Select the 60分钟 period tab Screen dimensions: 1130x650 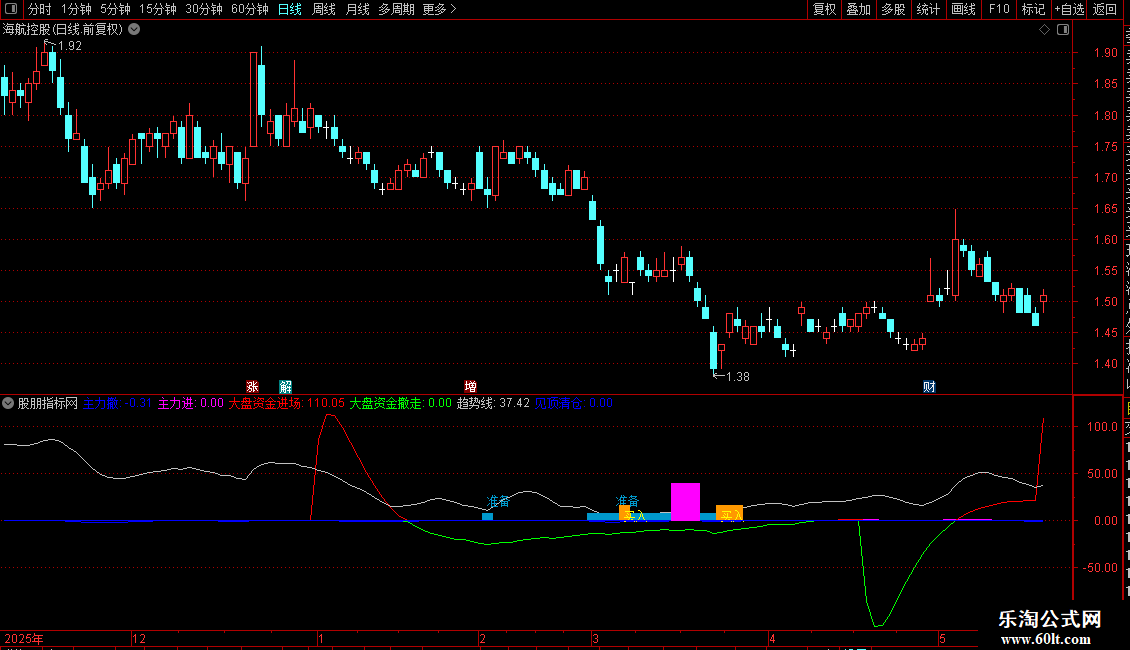[x=249, y=9]
